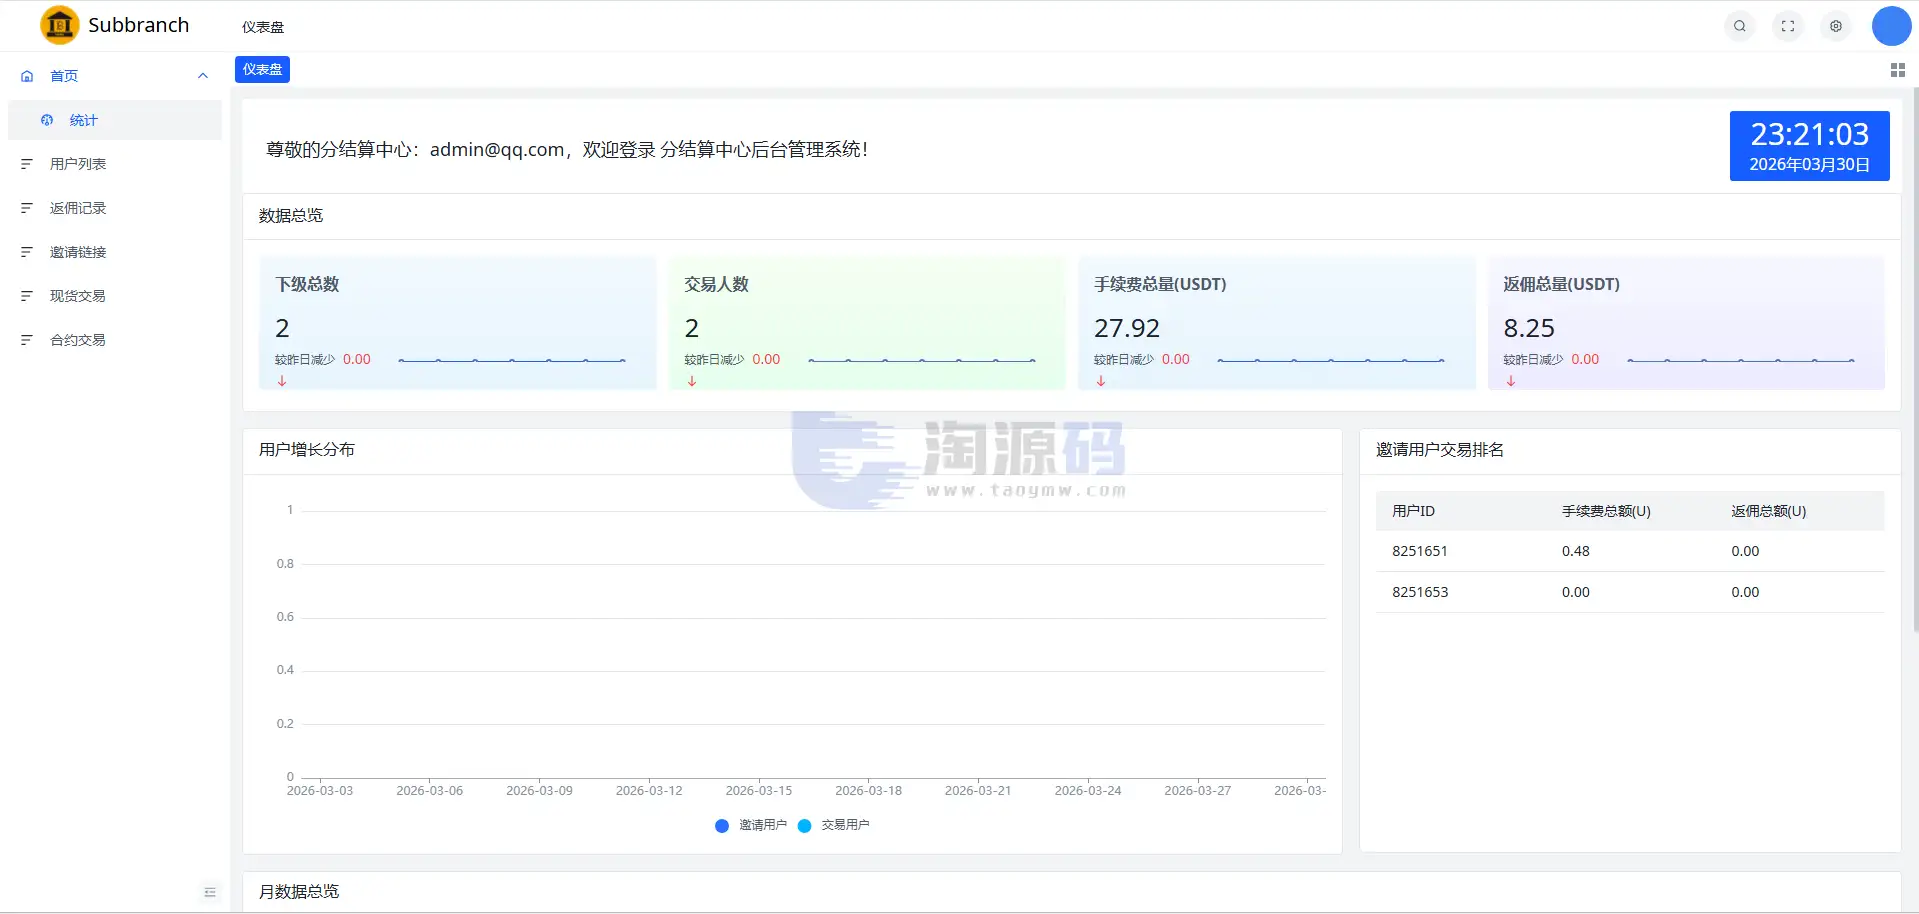This screenshot has height=914, width=1919.
Task: Click the Subbranch logo icon
Action: [59, 25]
